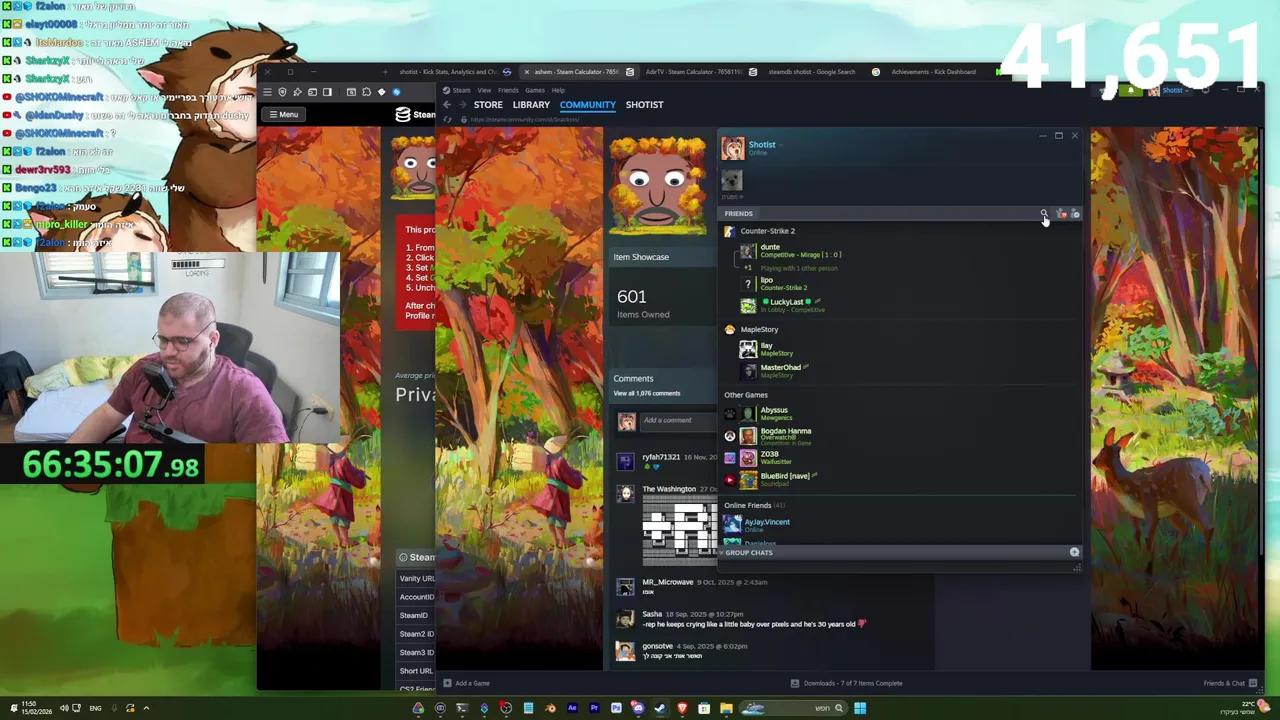
Task: Click Soundpad icon beside BlueBird
Action: tap(729, 480)
